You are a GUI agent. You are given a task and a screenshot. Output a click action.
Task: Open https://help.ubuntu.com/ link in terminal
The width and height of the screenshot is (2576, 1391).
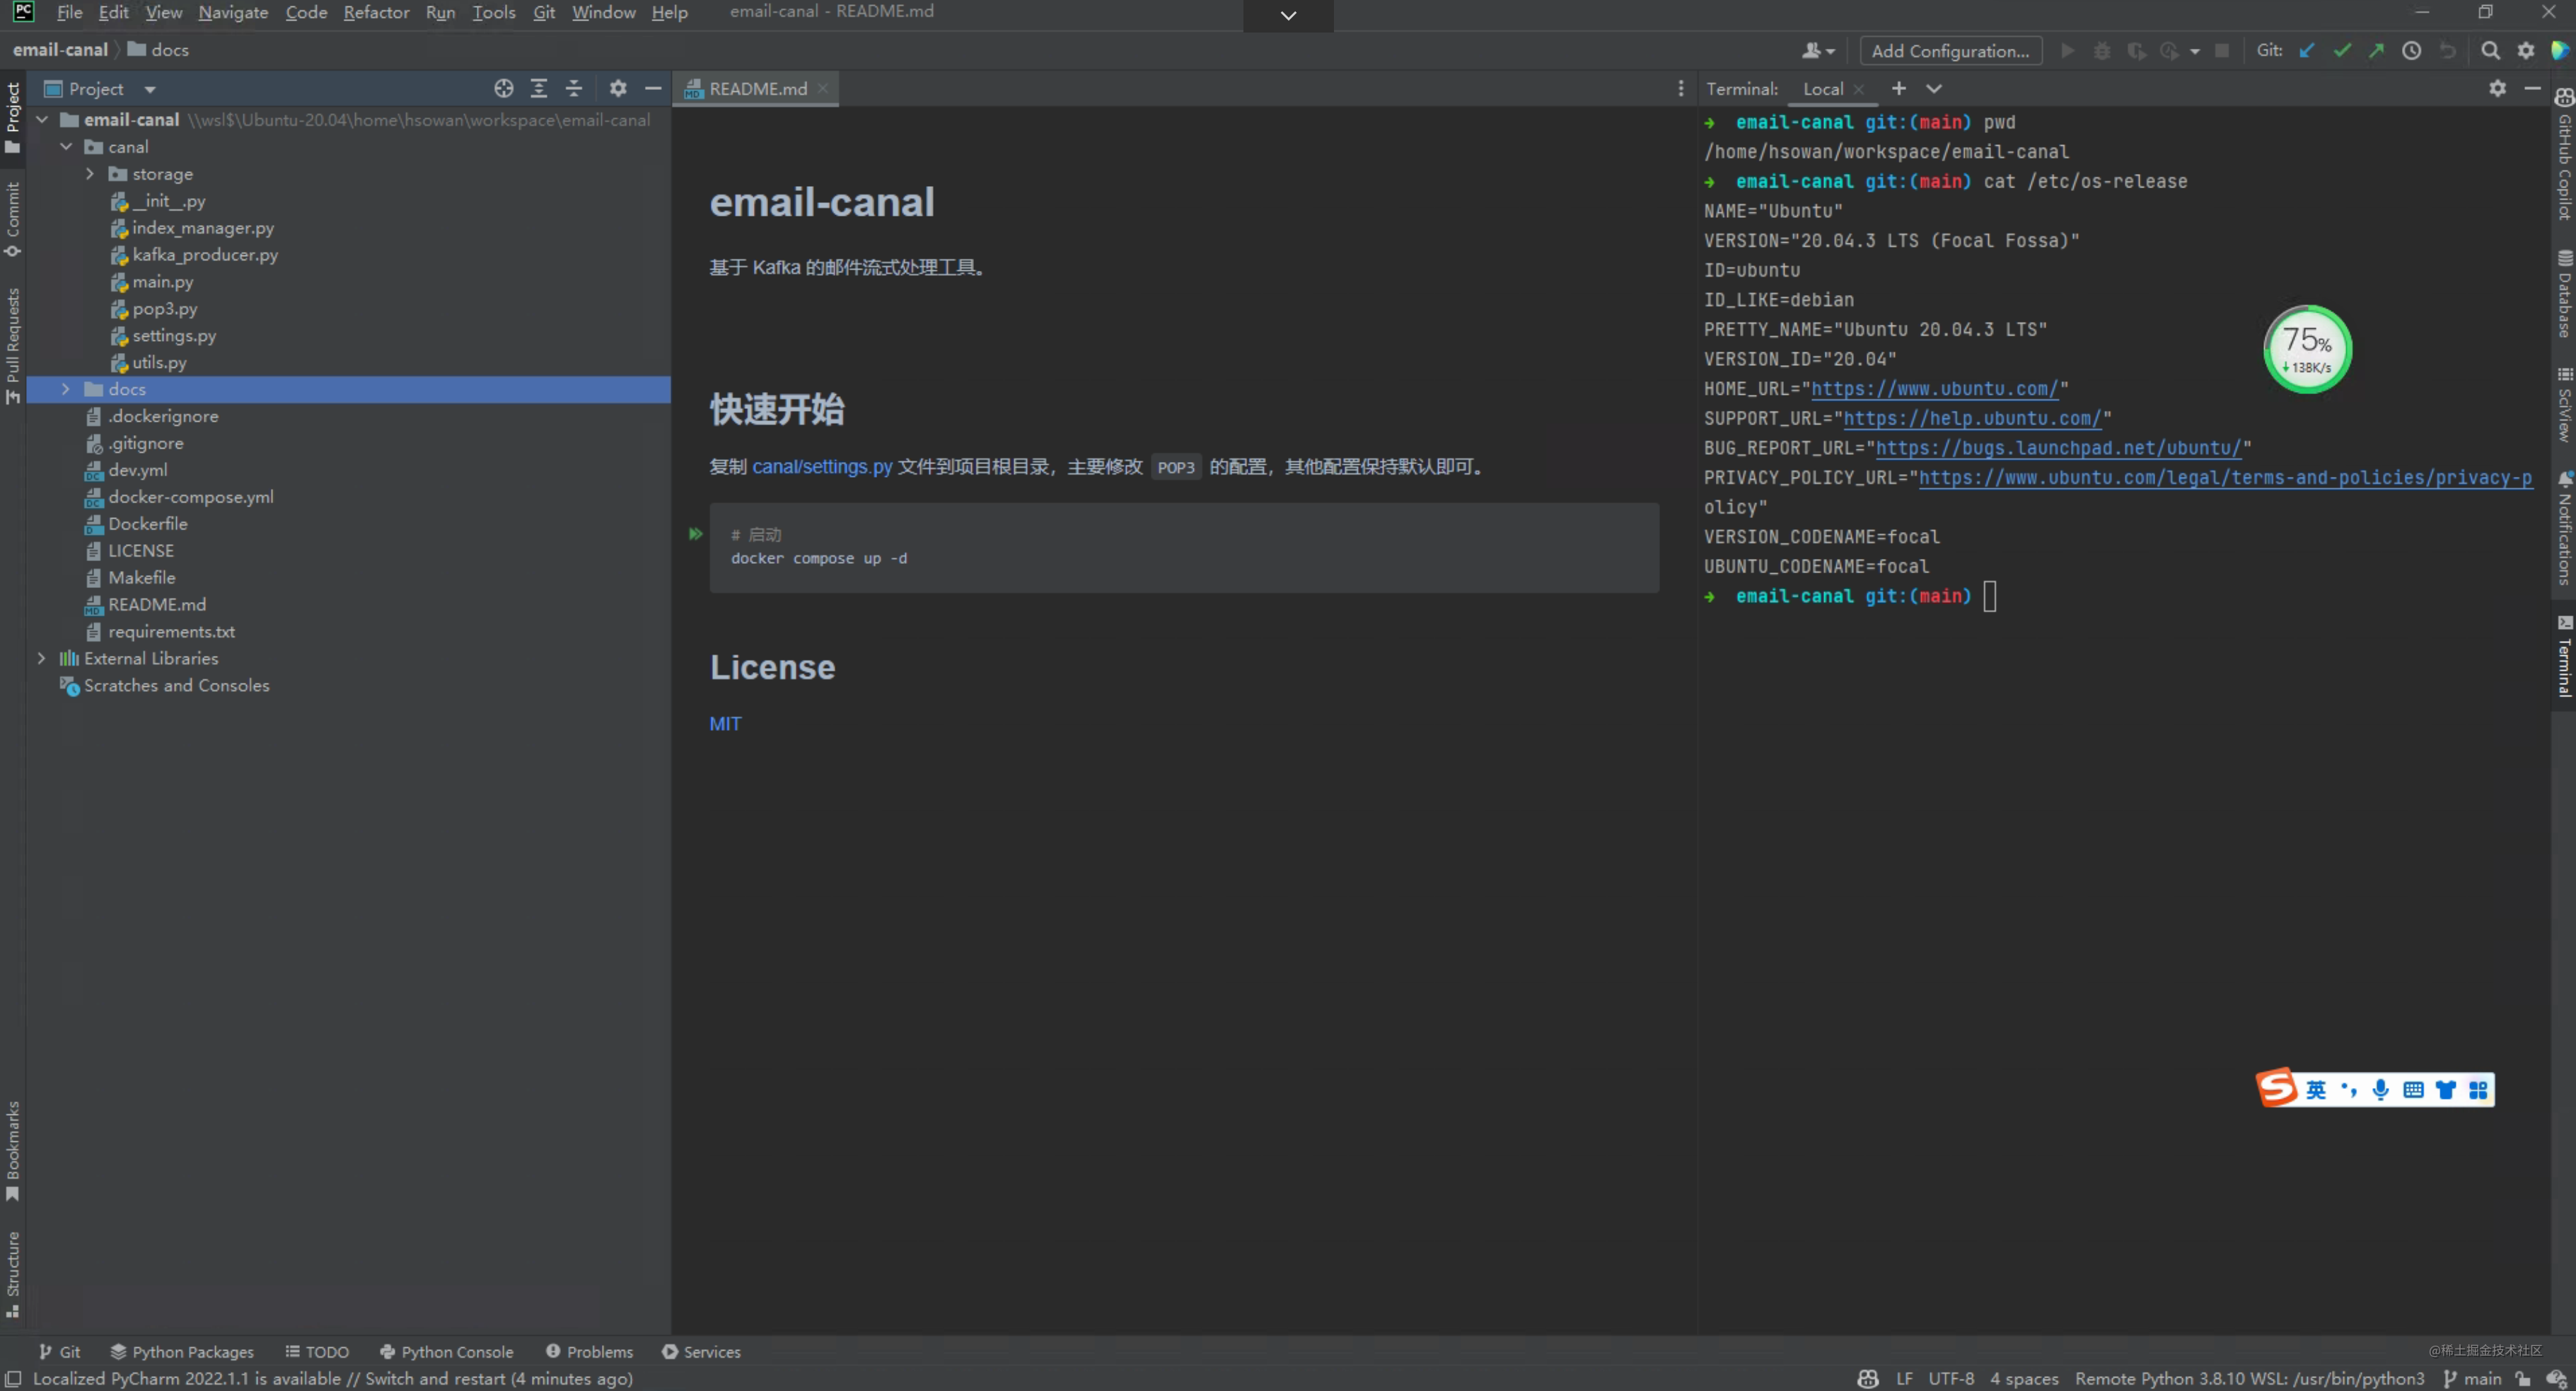pyautogui.click(x=1972, y=419)
